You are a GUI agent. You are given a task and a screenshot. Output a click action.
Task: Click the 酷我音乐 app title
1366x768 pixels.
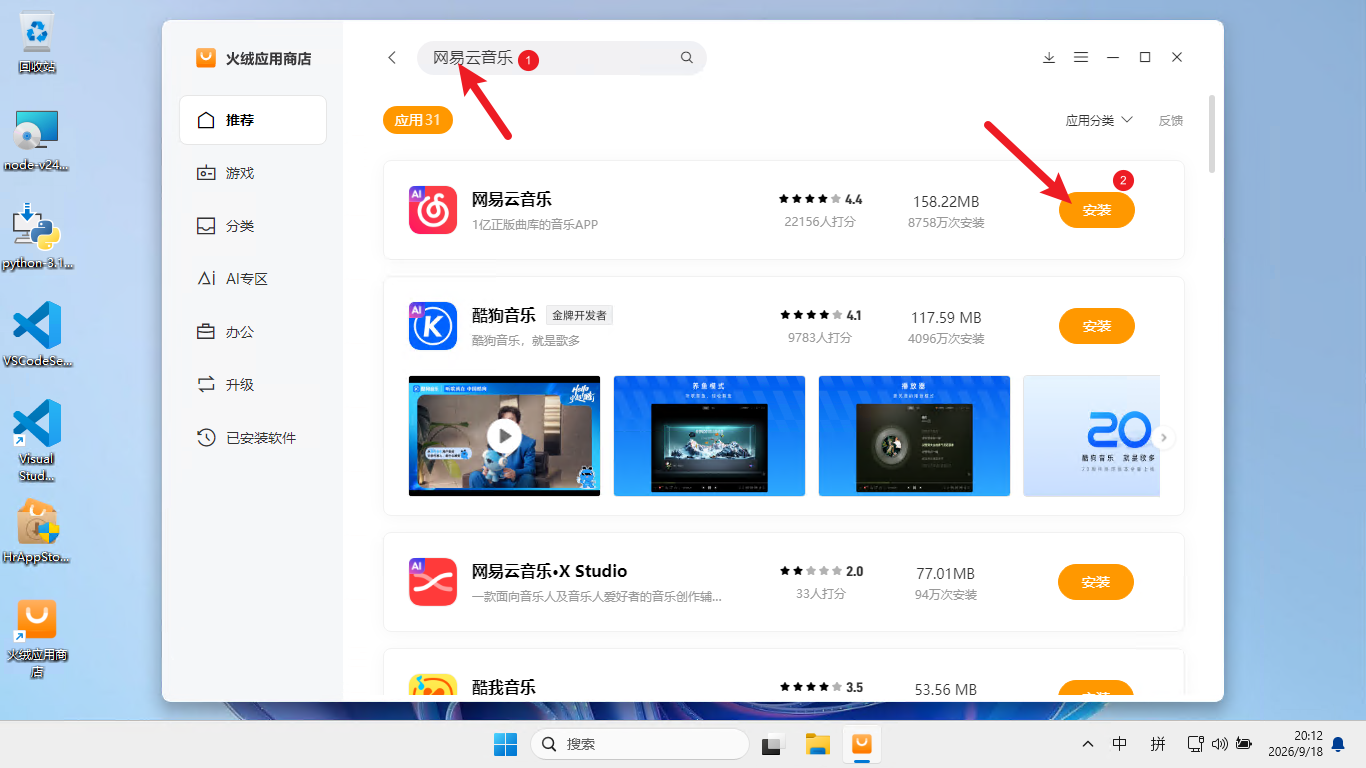(504, 687)
